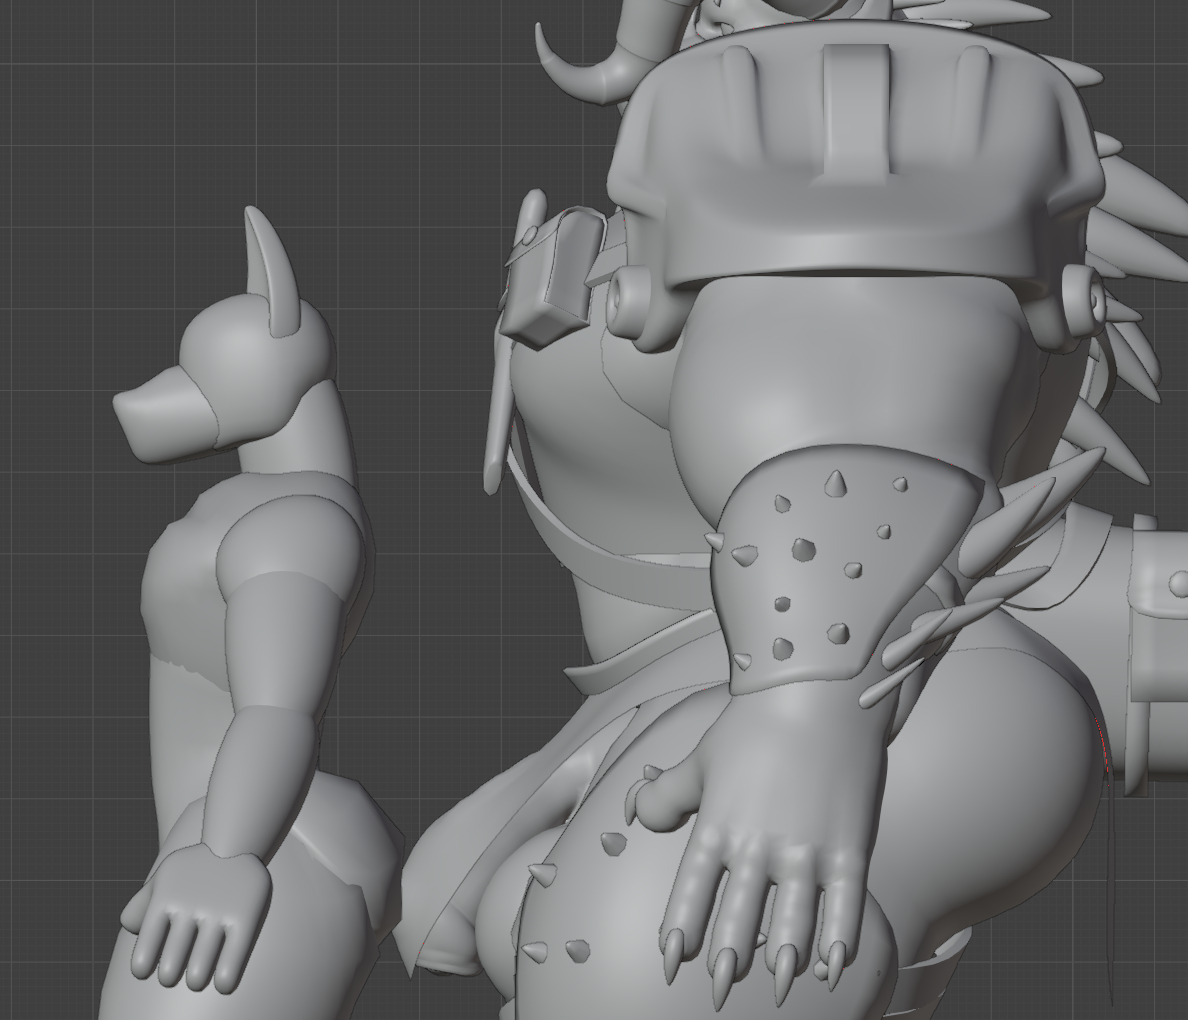This screenshot has height=1020, width=1188.
Task: Select the belt pouch at right edge
Action: pos(1160,640)
